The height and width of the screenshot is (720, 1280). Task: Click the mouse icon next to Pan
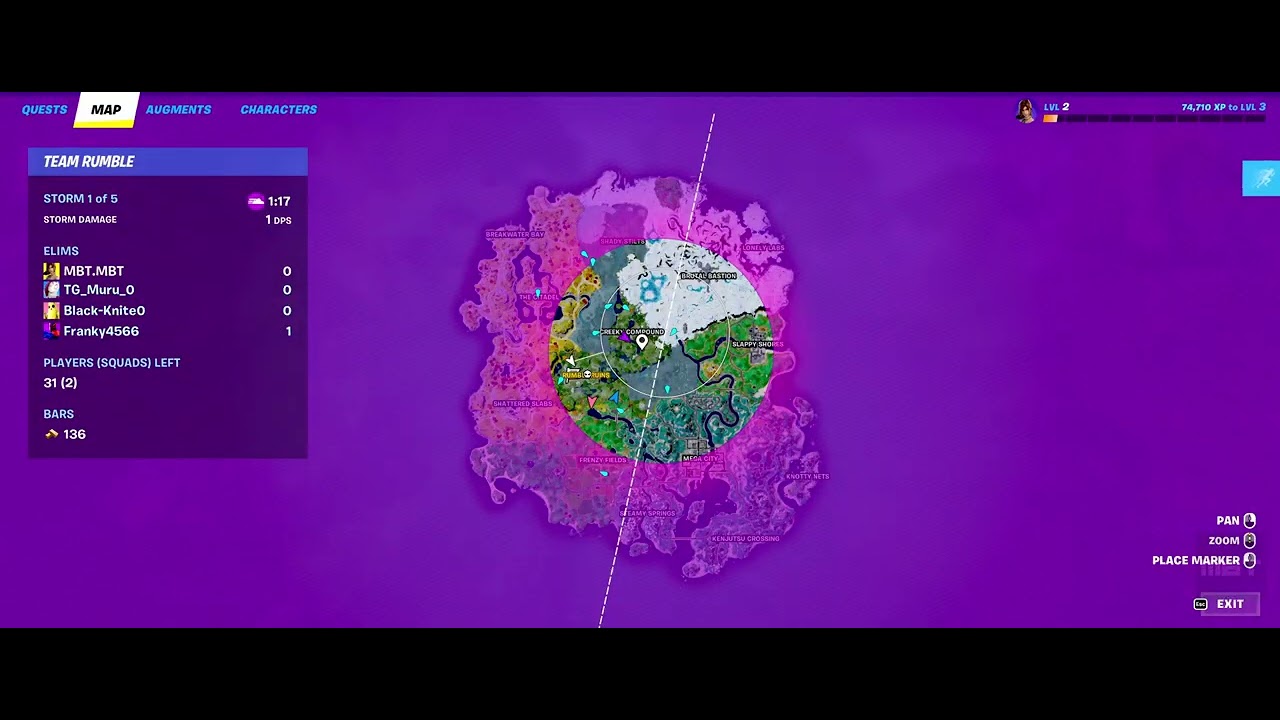pyautogui.click(x=1249, y=521)
